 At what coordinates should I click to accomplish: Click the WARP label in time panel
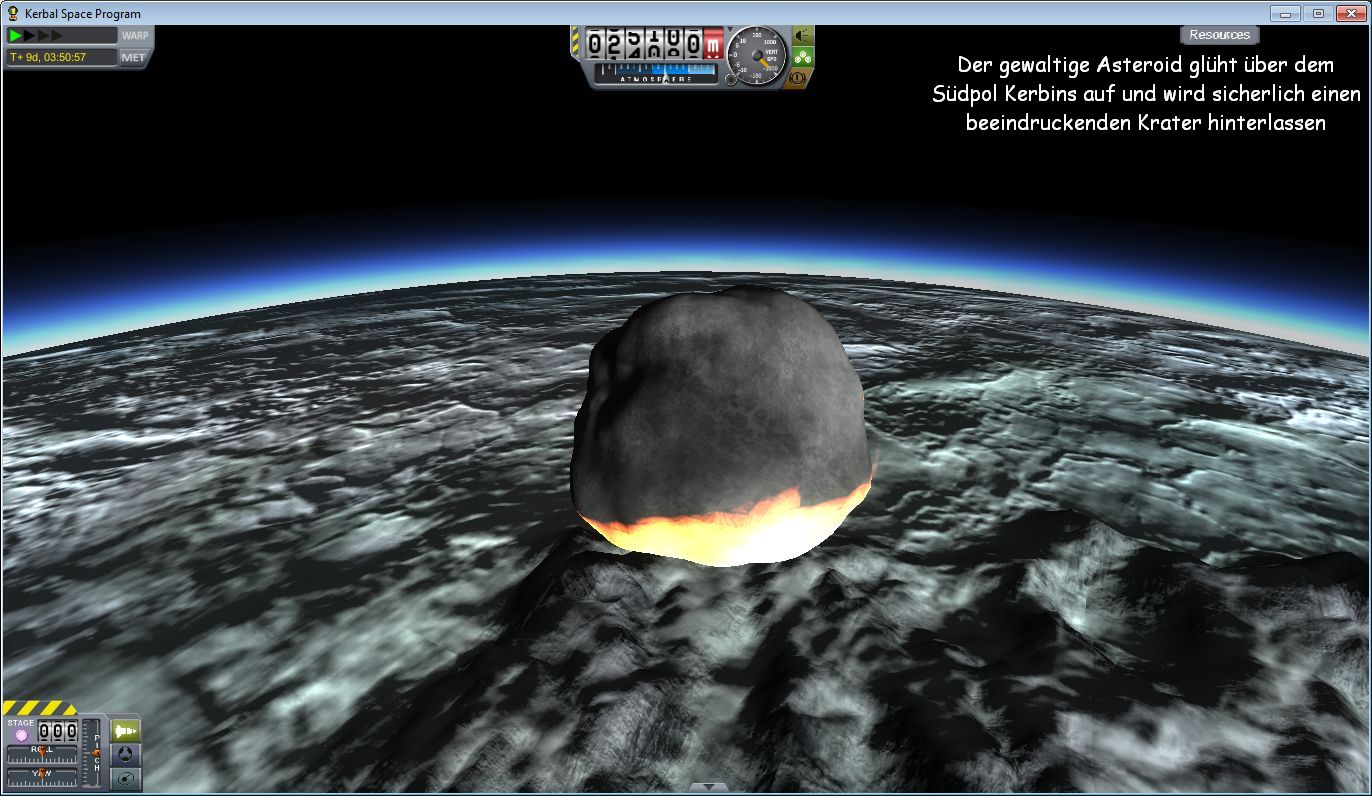coord(134,35)
